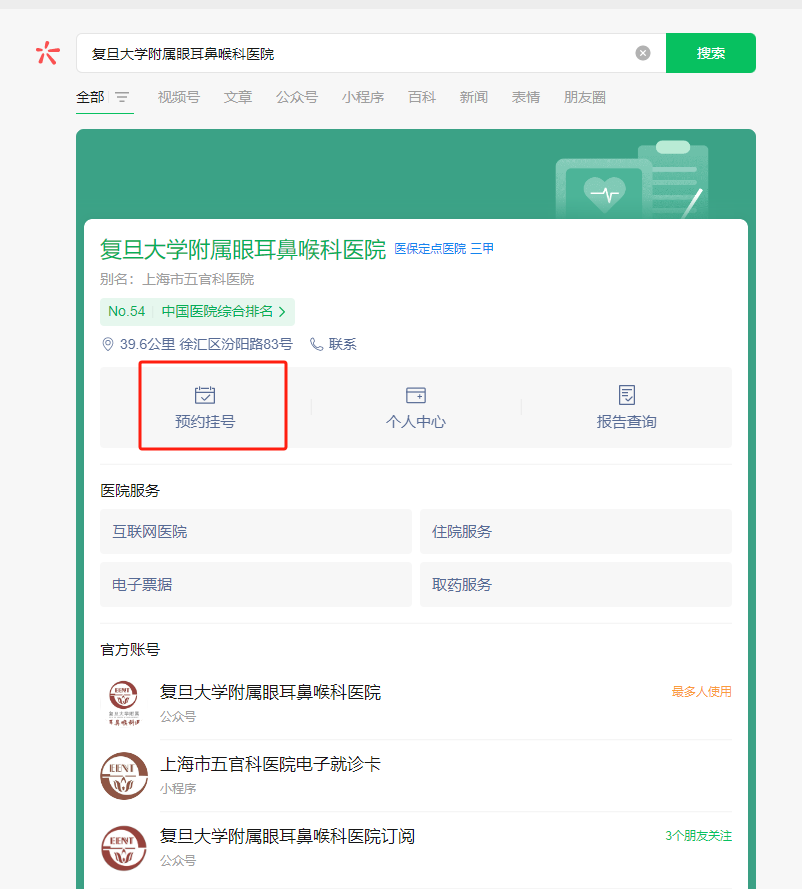This screenshot has width=802, height=889.
Task: Click the 个人中心 card icon
Action: (415, 395)
